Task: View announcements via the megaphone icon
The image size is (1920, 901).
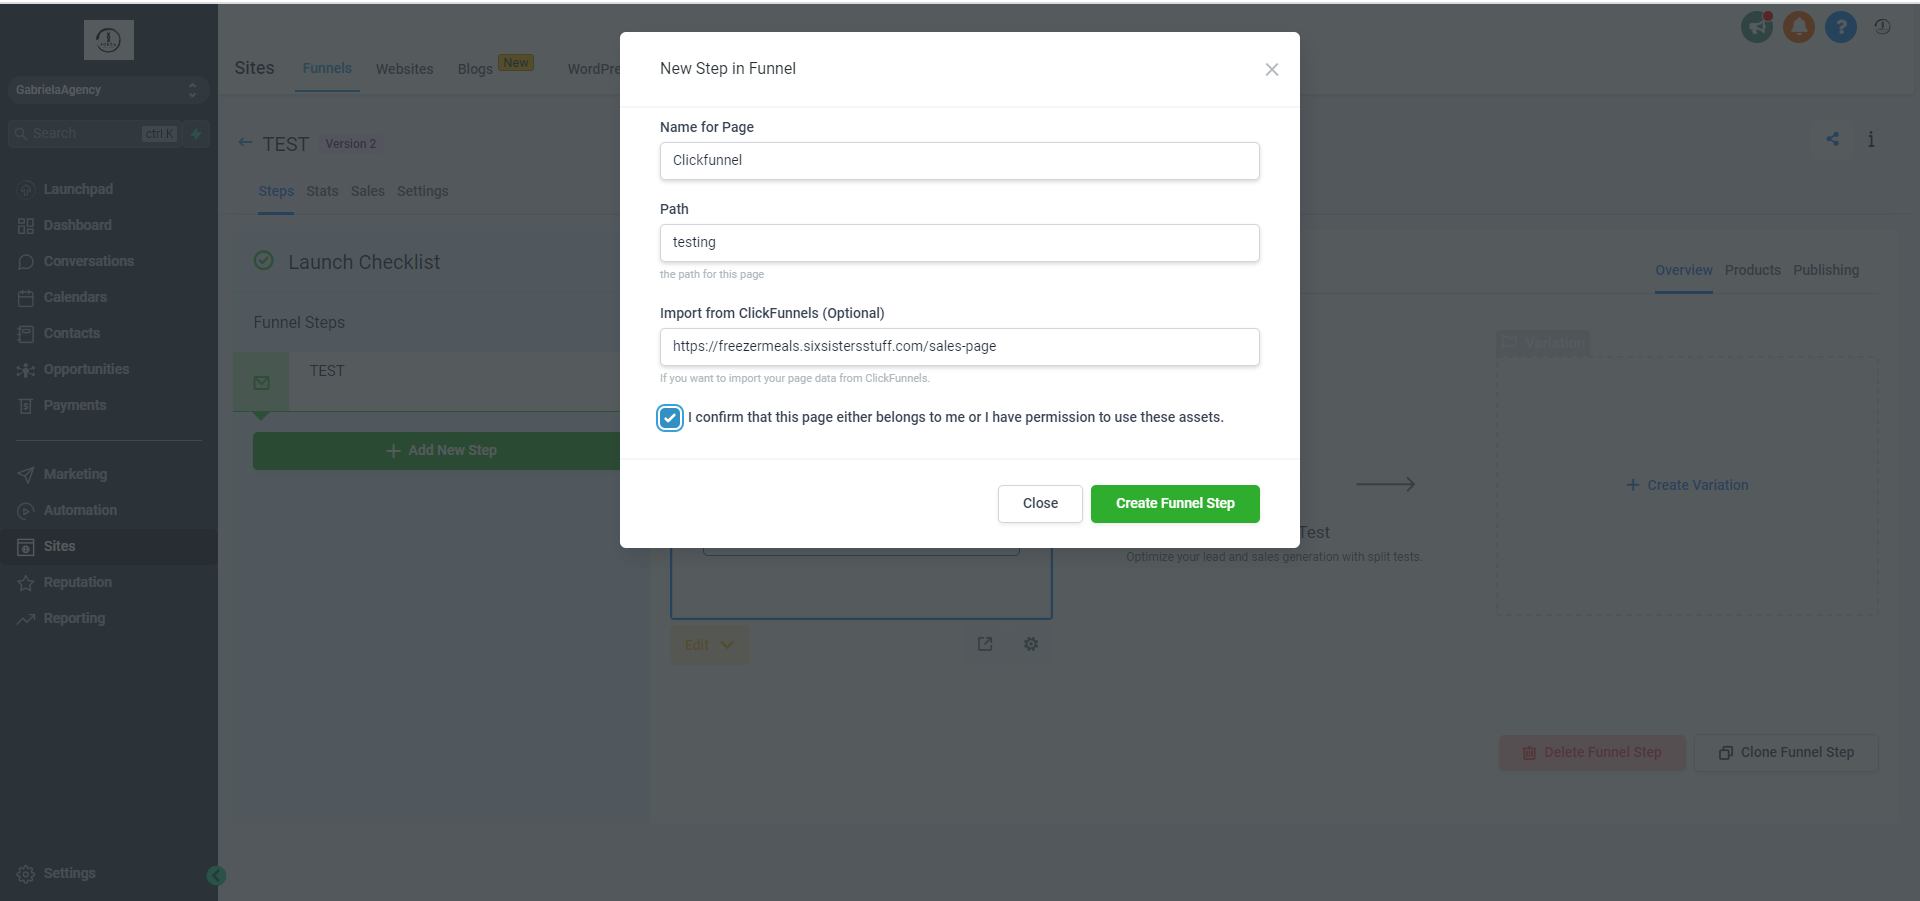Action: pos(1756,27)
